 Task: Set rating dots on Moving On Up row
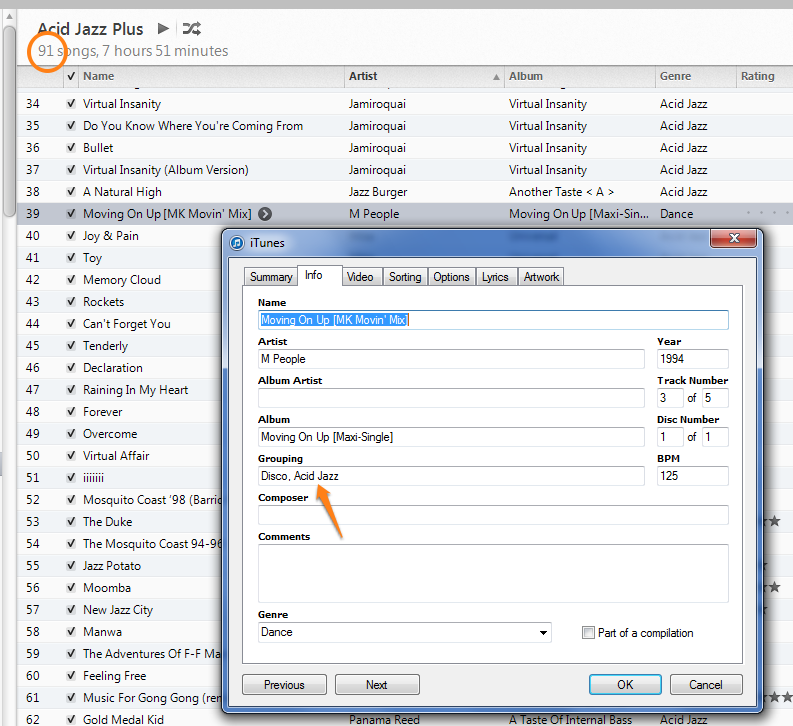768,213
